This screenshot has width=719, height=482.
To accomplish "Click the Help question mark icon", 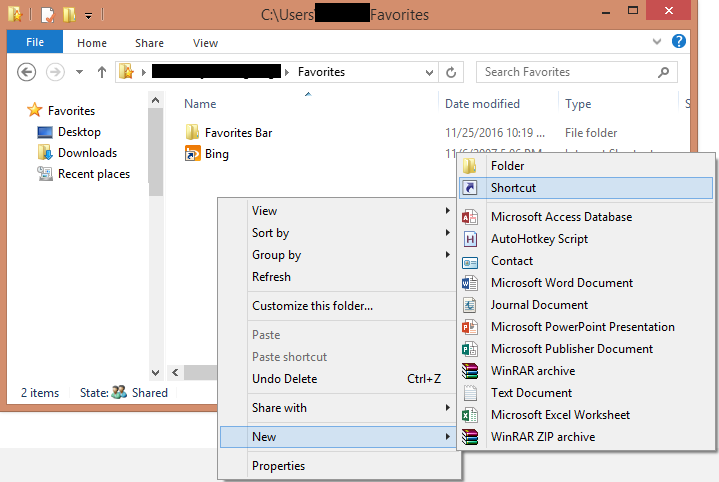I will pos(679,41).
